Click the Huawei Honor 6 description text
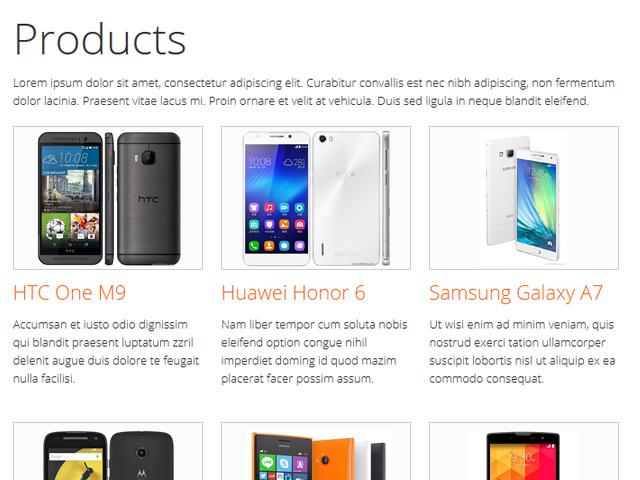Image resolution: width=640 pixels, height=480 pixels. (x=314, y=351)
